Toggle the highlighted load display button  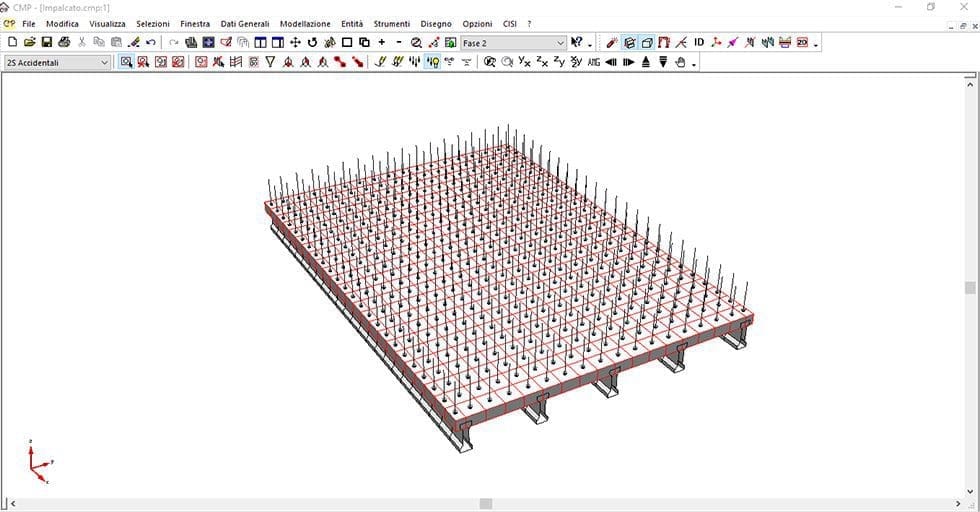pyautogui.click(x=432, y=62)
